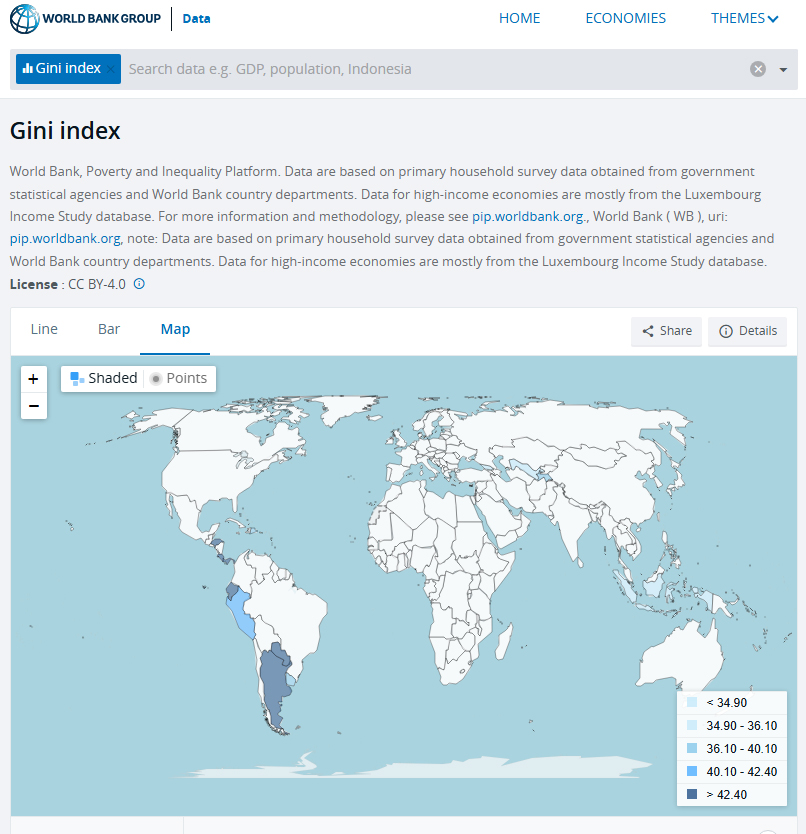Screen dimensions: 806x834
Task: Click the Details info icon
Action: pyautogui.click(x=725, y=331)
